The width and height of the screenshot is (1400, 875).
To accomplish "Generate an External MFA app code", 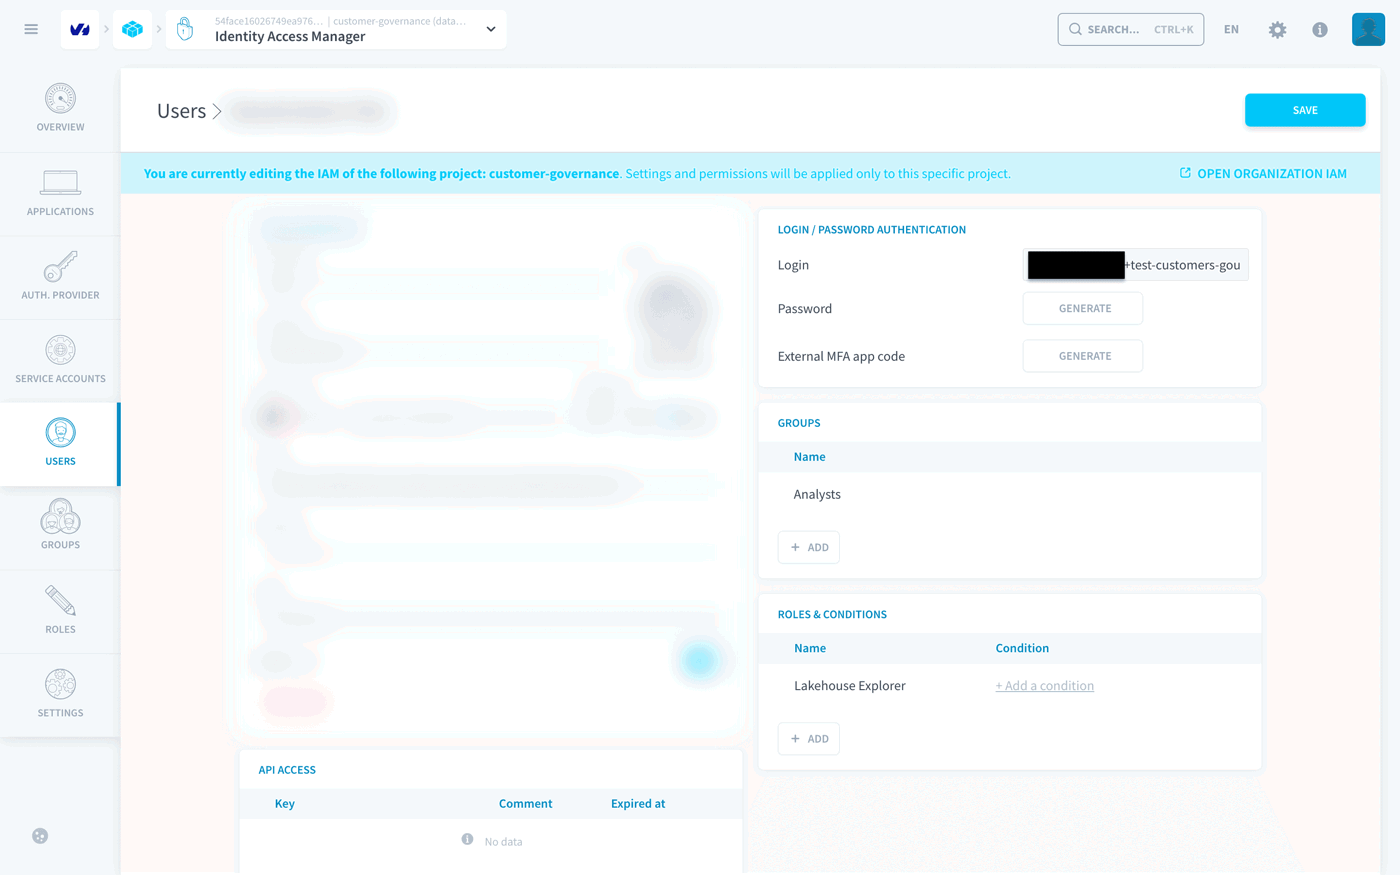I will (x=1083, y=356).
